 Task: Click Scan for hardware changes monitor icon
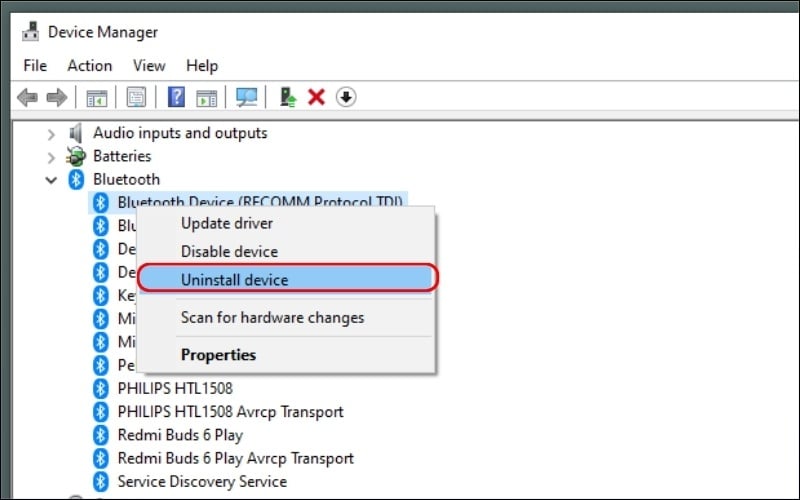point(246,97)
